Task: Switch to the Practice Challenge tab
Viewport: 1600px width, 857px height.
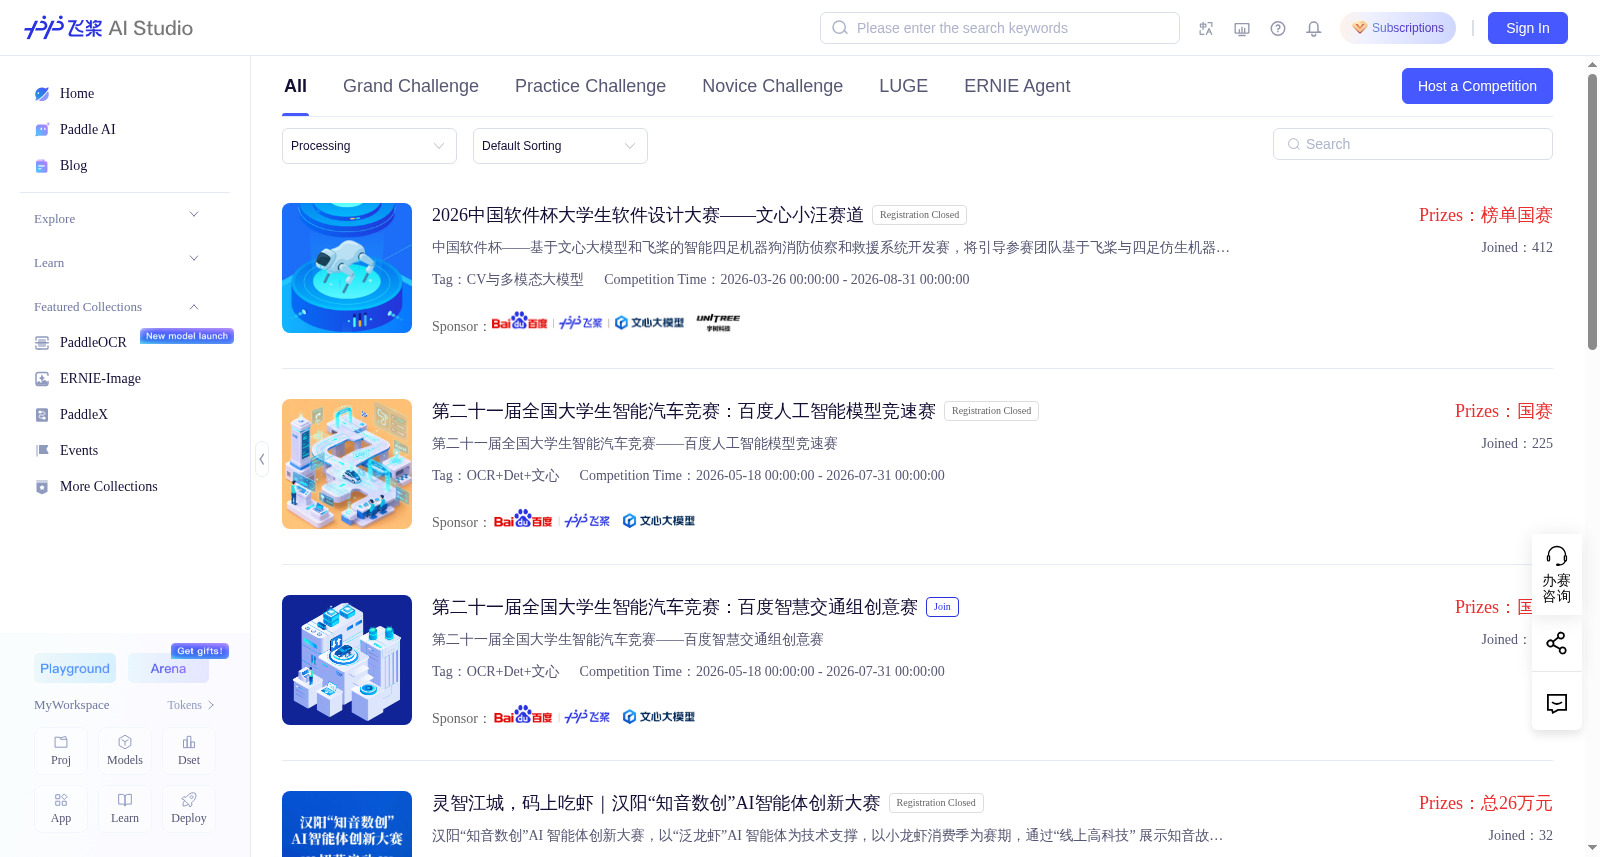Action: click(x=590, y=86)
